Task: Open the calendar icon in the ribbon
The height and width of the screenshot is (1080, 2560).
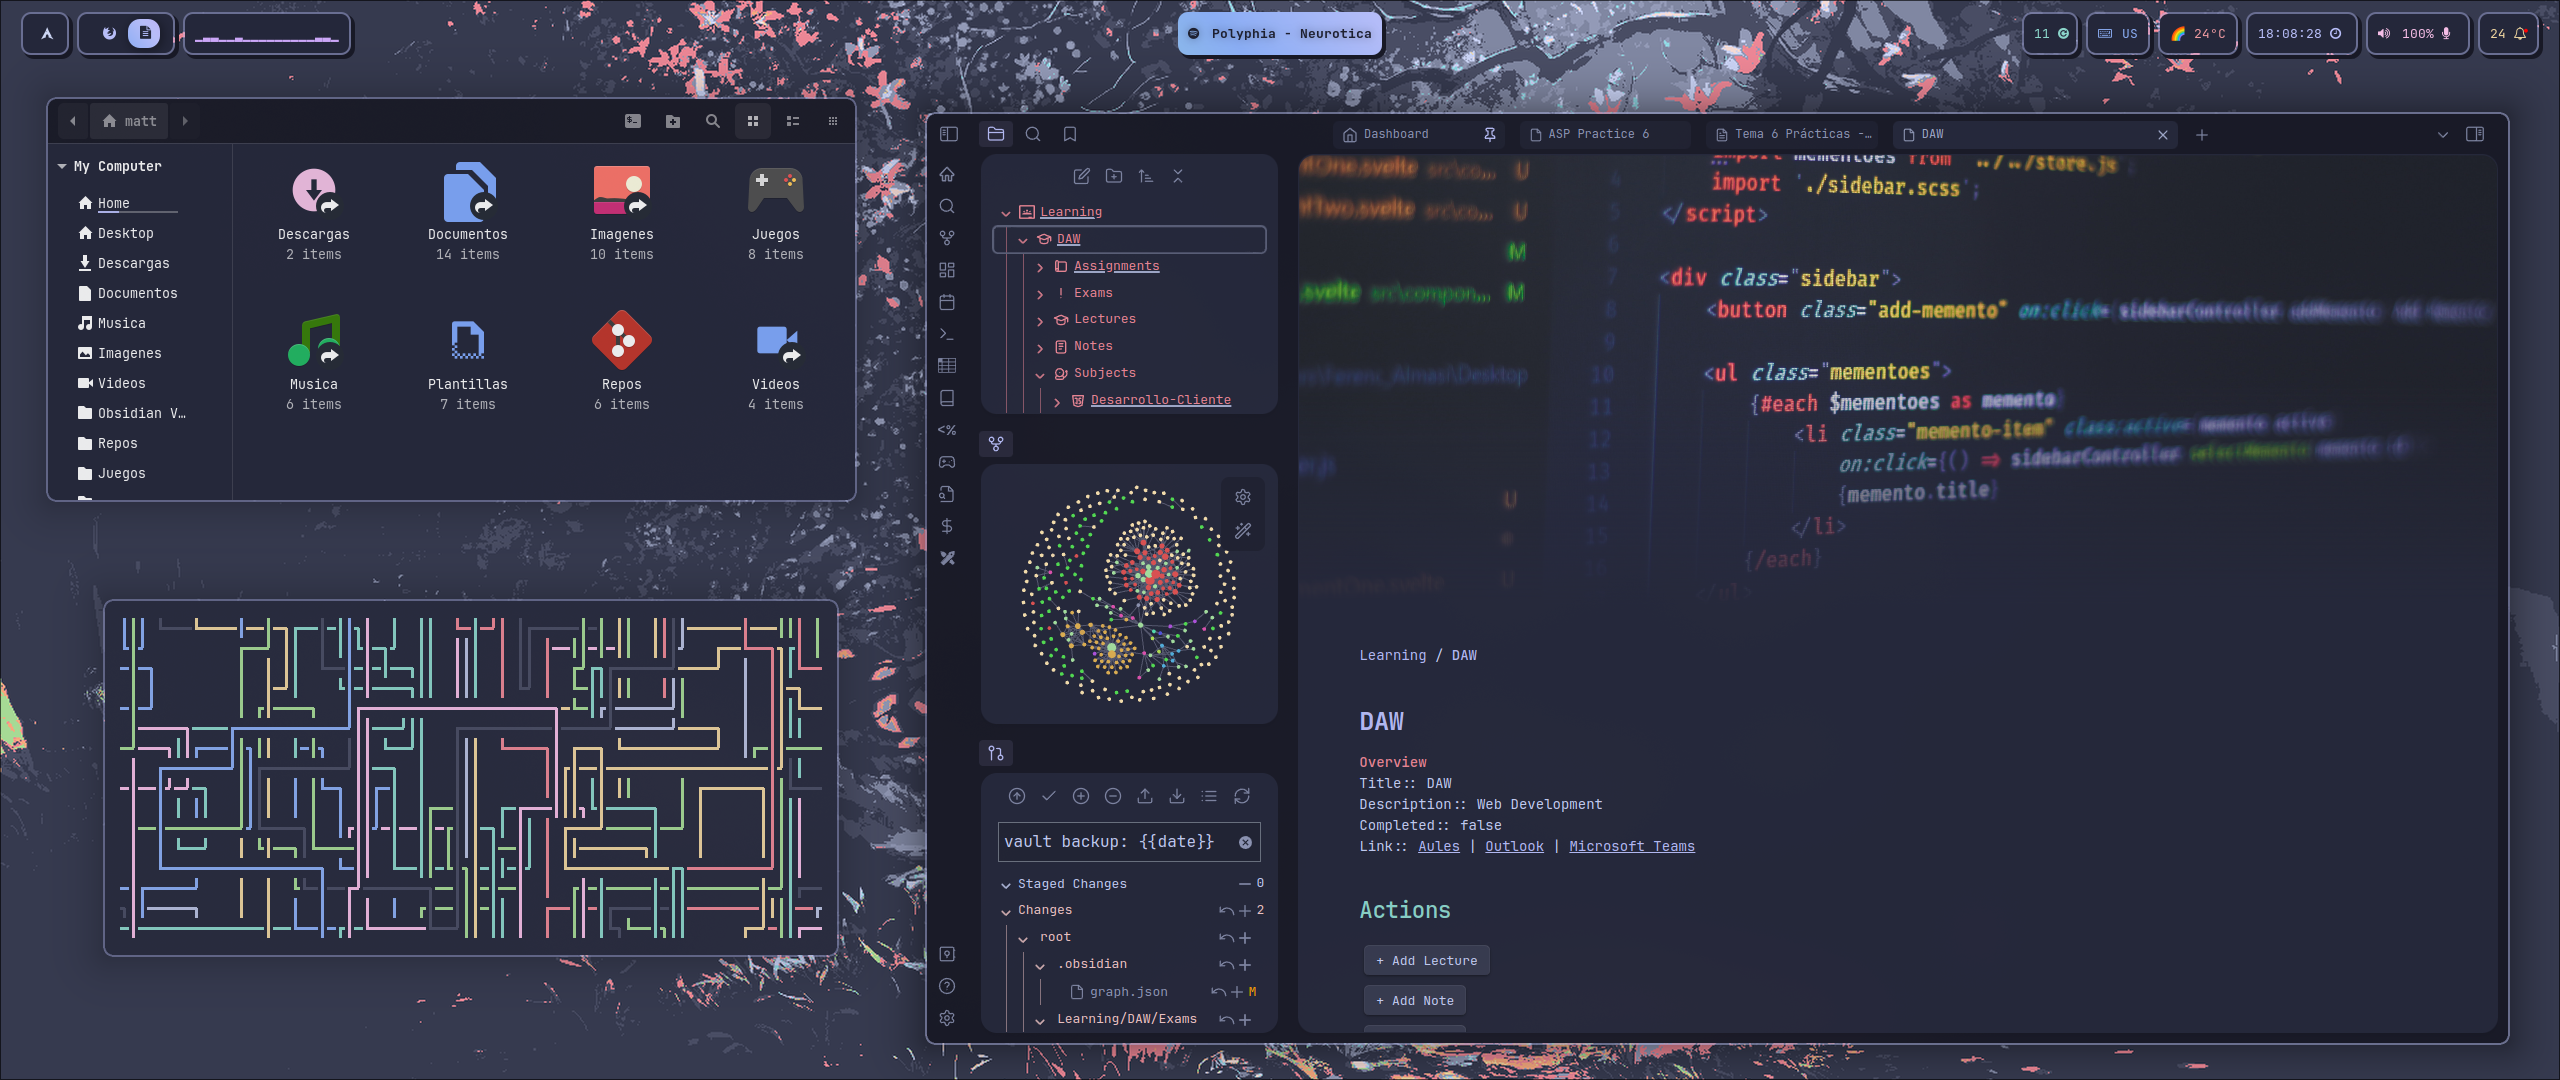Action: [947, 302]
